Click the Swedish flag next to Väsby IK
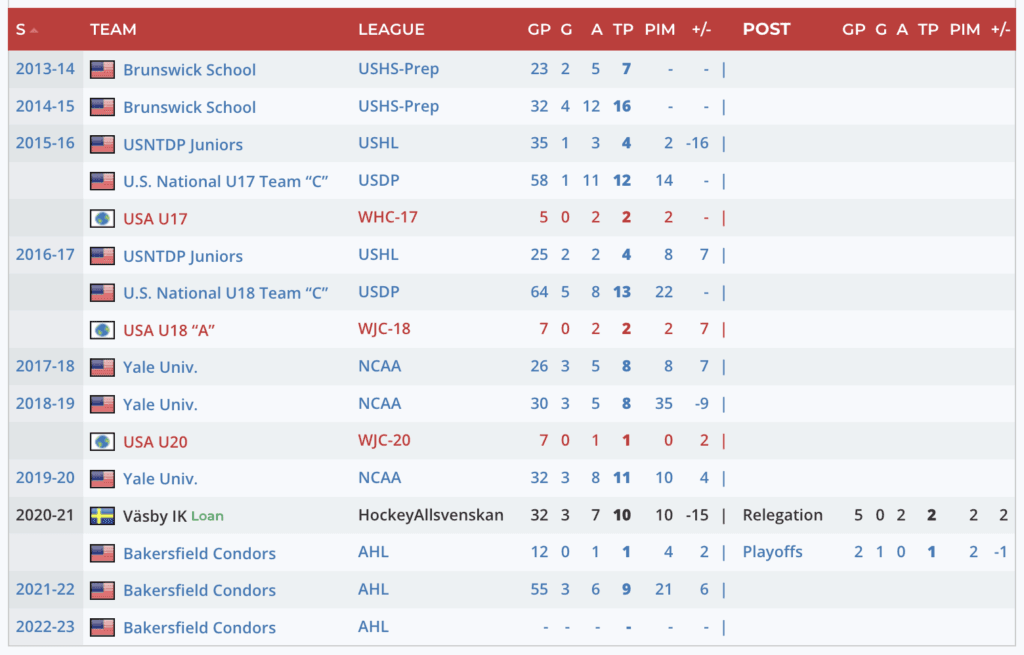 pyautogui.click(x=102, y=516)
